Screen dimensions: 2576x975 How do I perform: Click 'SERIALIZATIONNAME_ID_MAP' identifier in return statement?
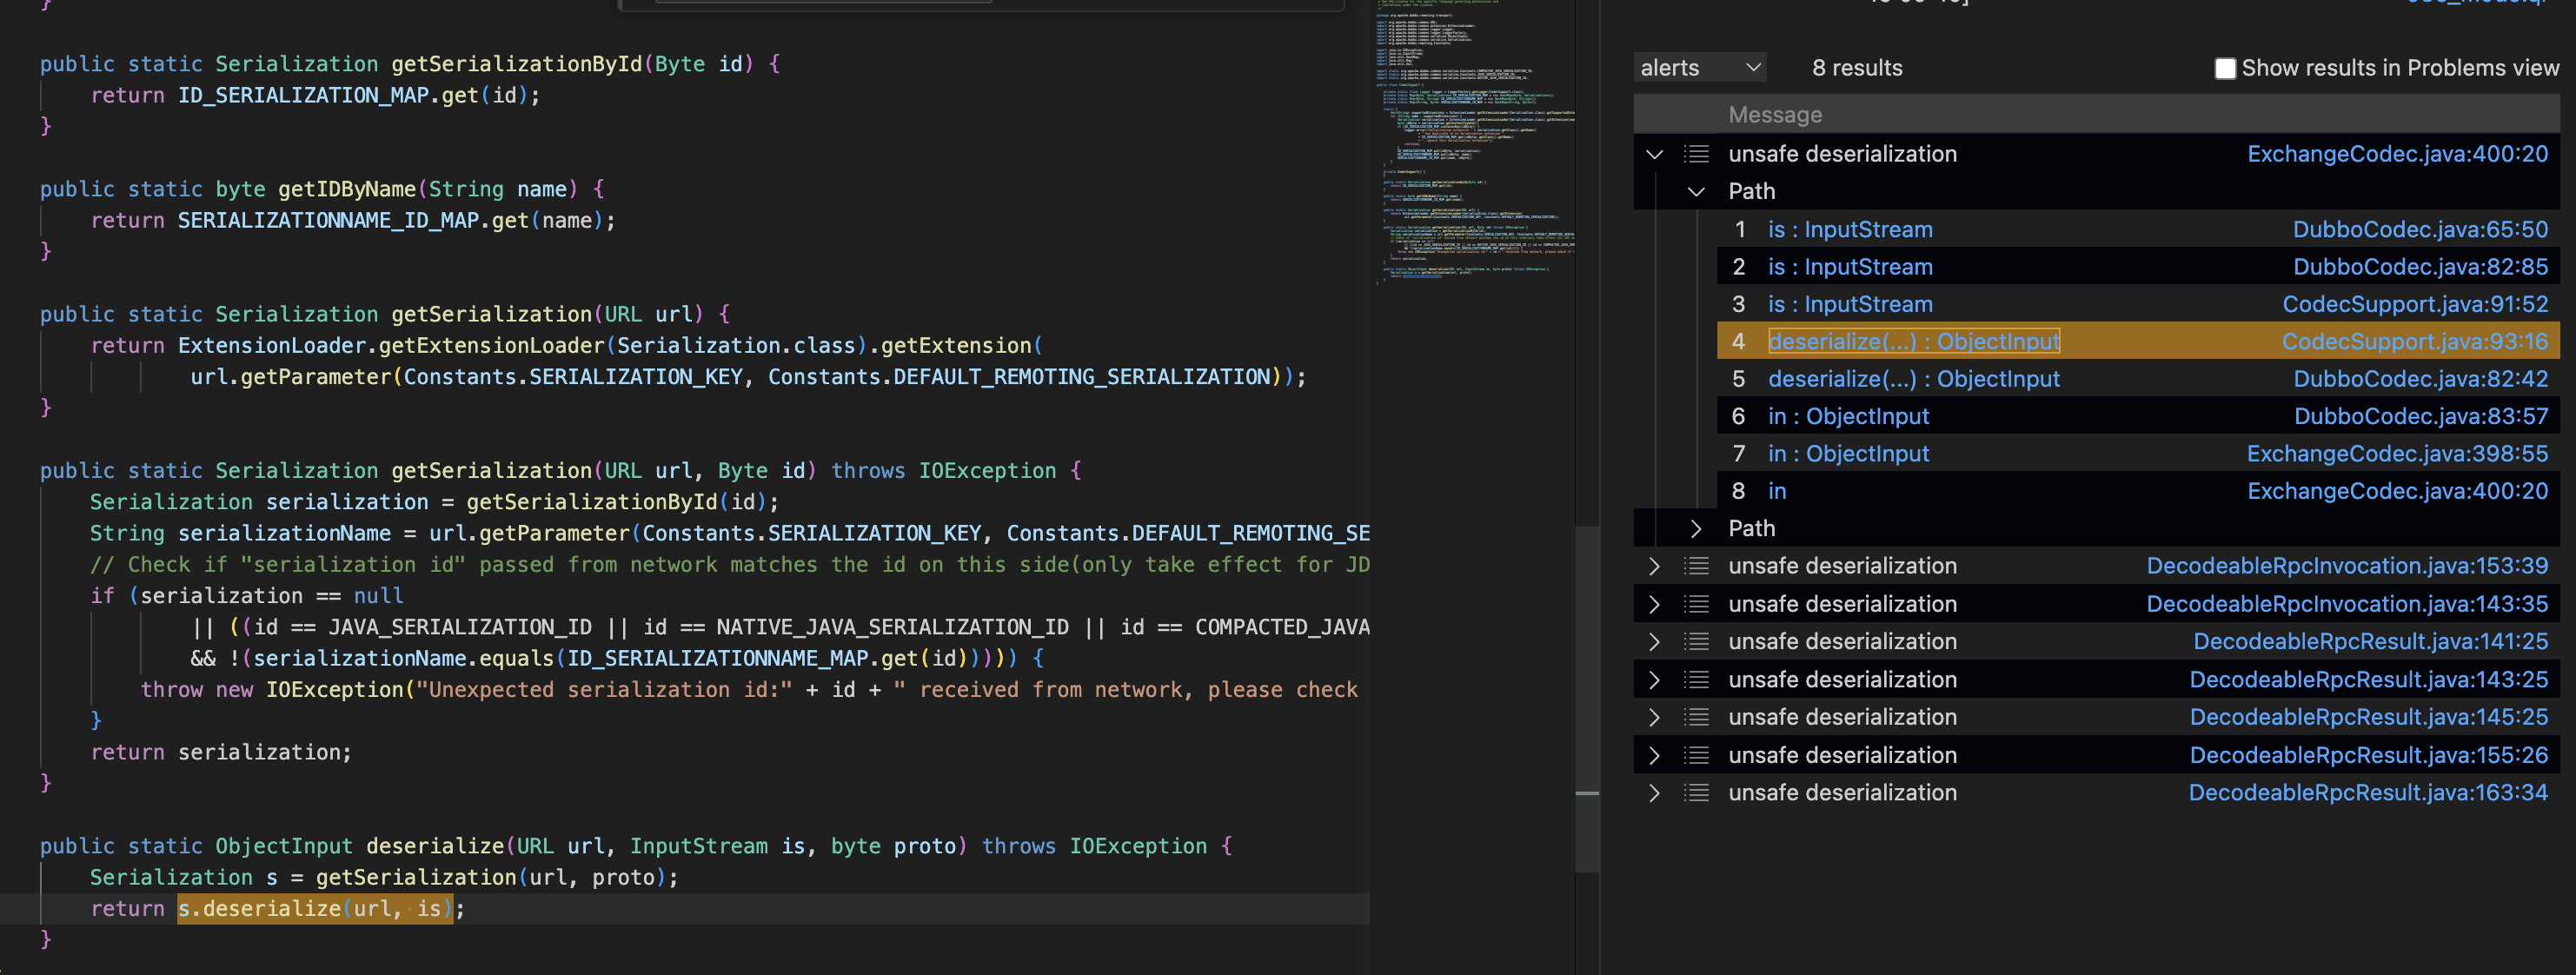[x=328, y=220]
